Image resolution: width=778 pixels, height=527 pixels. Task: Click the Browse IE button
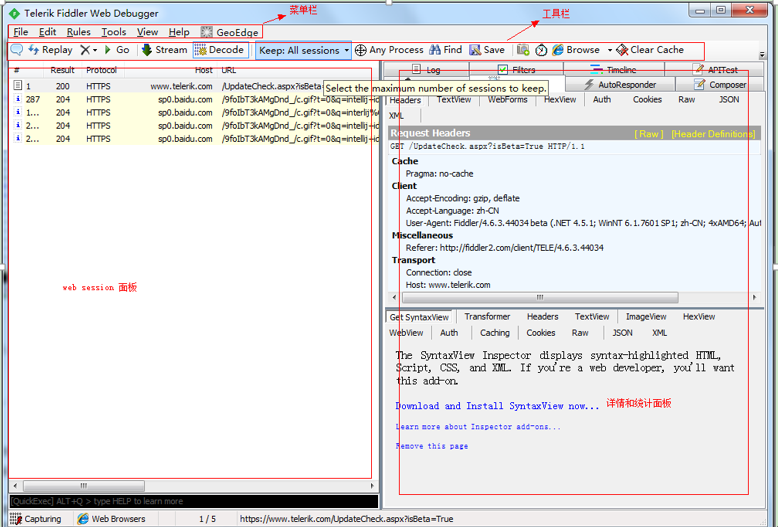pos(576,50)
